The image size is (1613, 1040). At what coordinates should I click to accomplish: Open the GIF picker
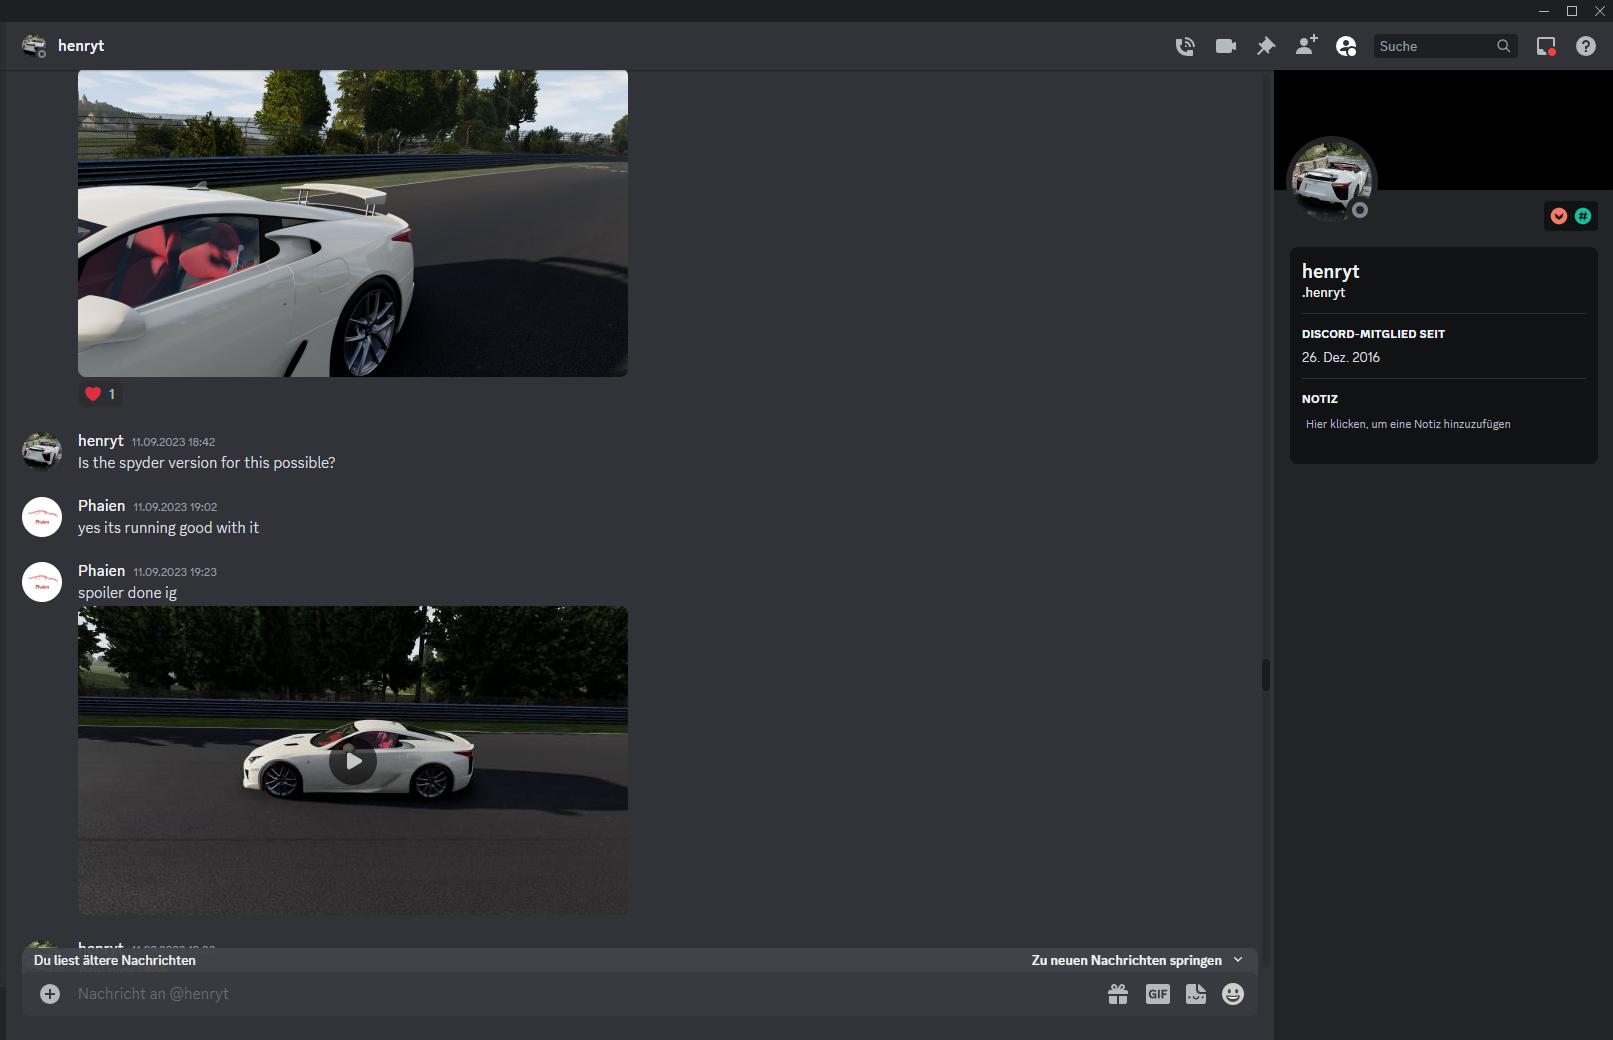1158,994
